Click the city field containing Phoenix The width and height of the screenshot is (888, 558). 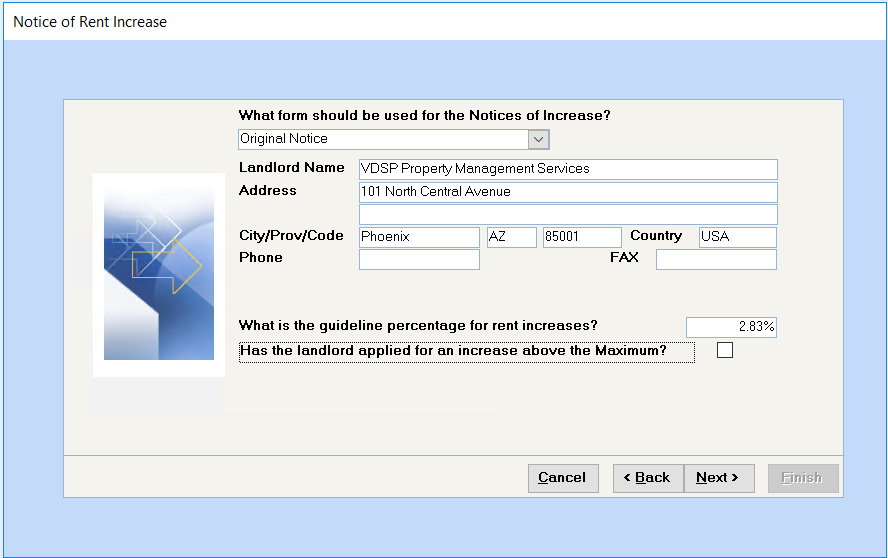pos(419,237)
